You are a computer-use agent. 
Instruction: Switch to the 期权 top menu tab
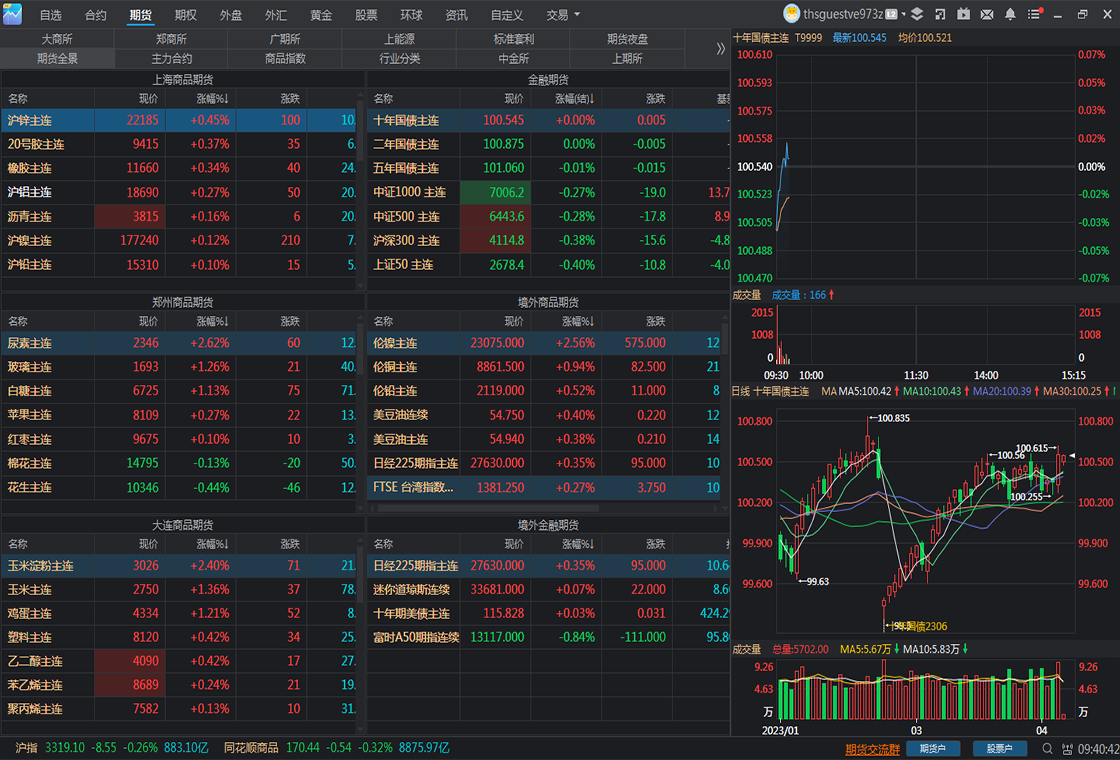click(x=186, y=14)
